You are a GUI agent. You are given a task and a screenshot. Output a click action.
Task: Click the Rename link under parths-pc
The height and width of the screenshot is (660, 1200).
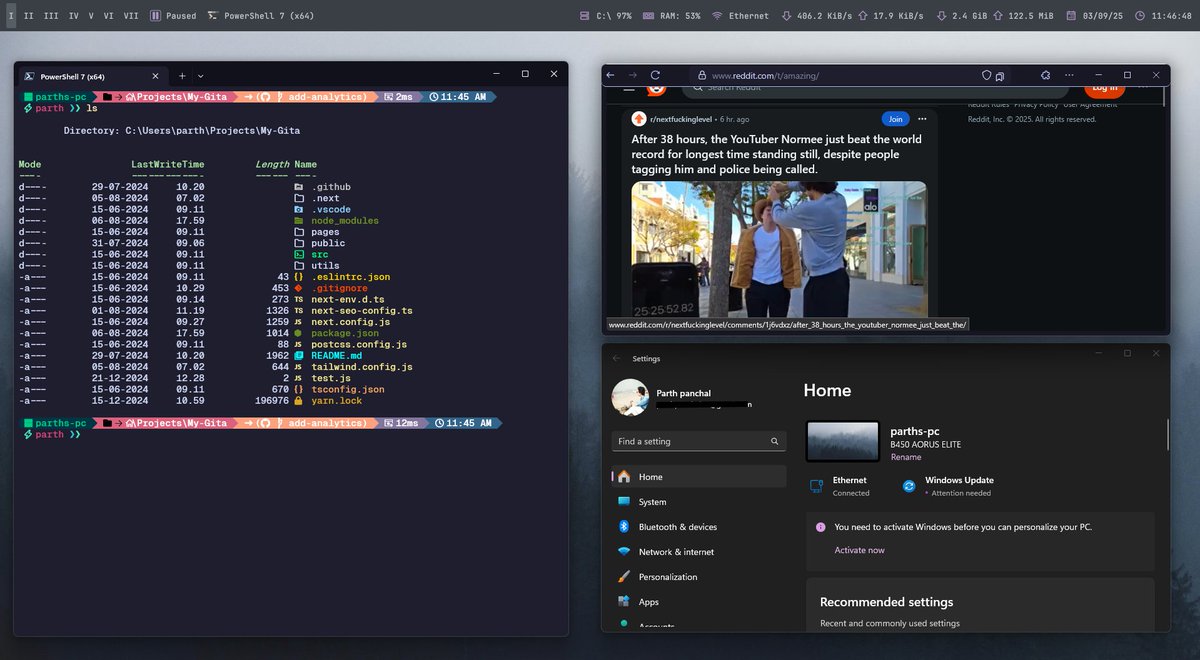(906, 457)
